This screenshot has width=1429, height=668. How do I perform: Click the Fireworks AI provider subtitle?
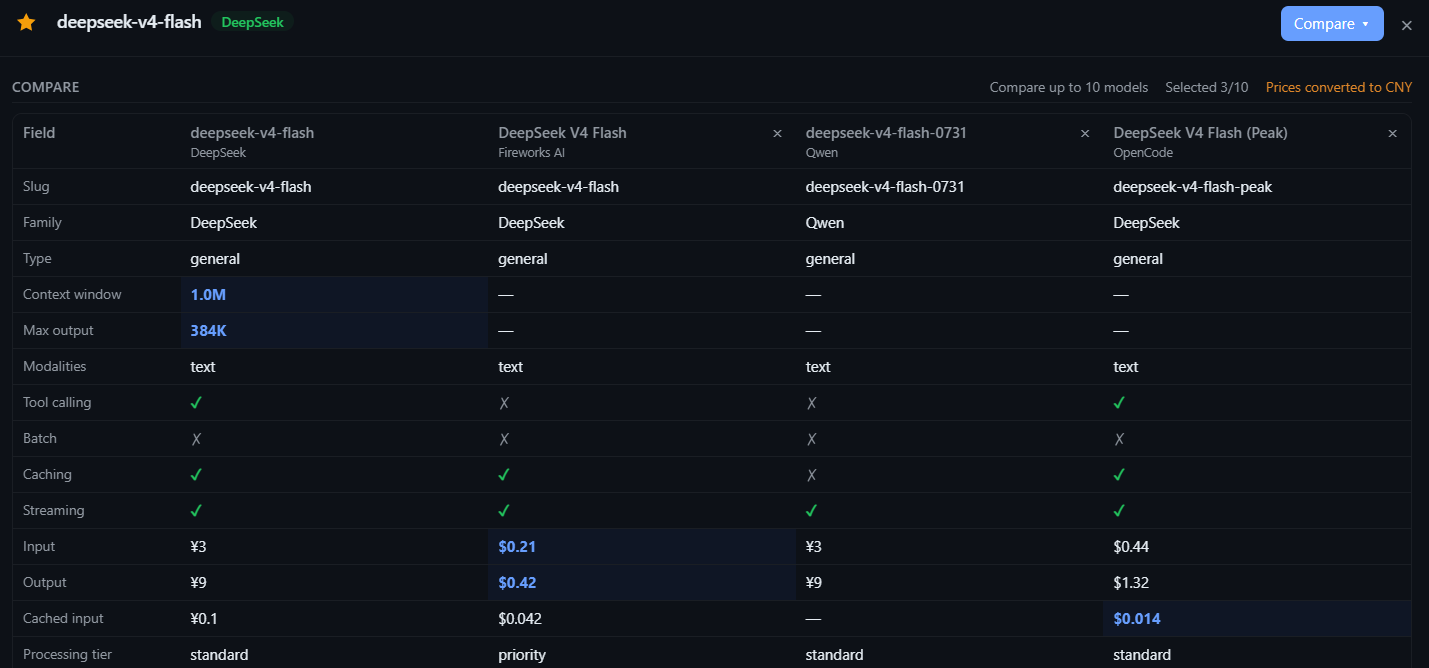(x=531, y=153)
